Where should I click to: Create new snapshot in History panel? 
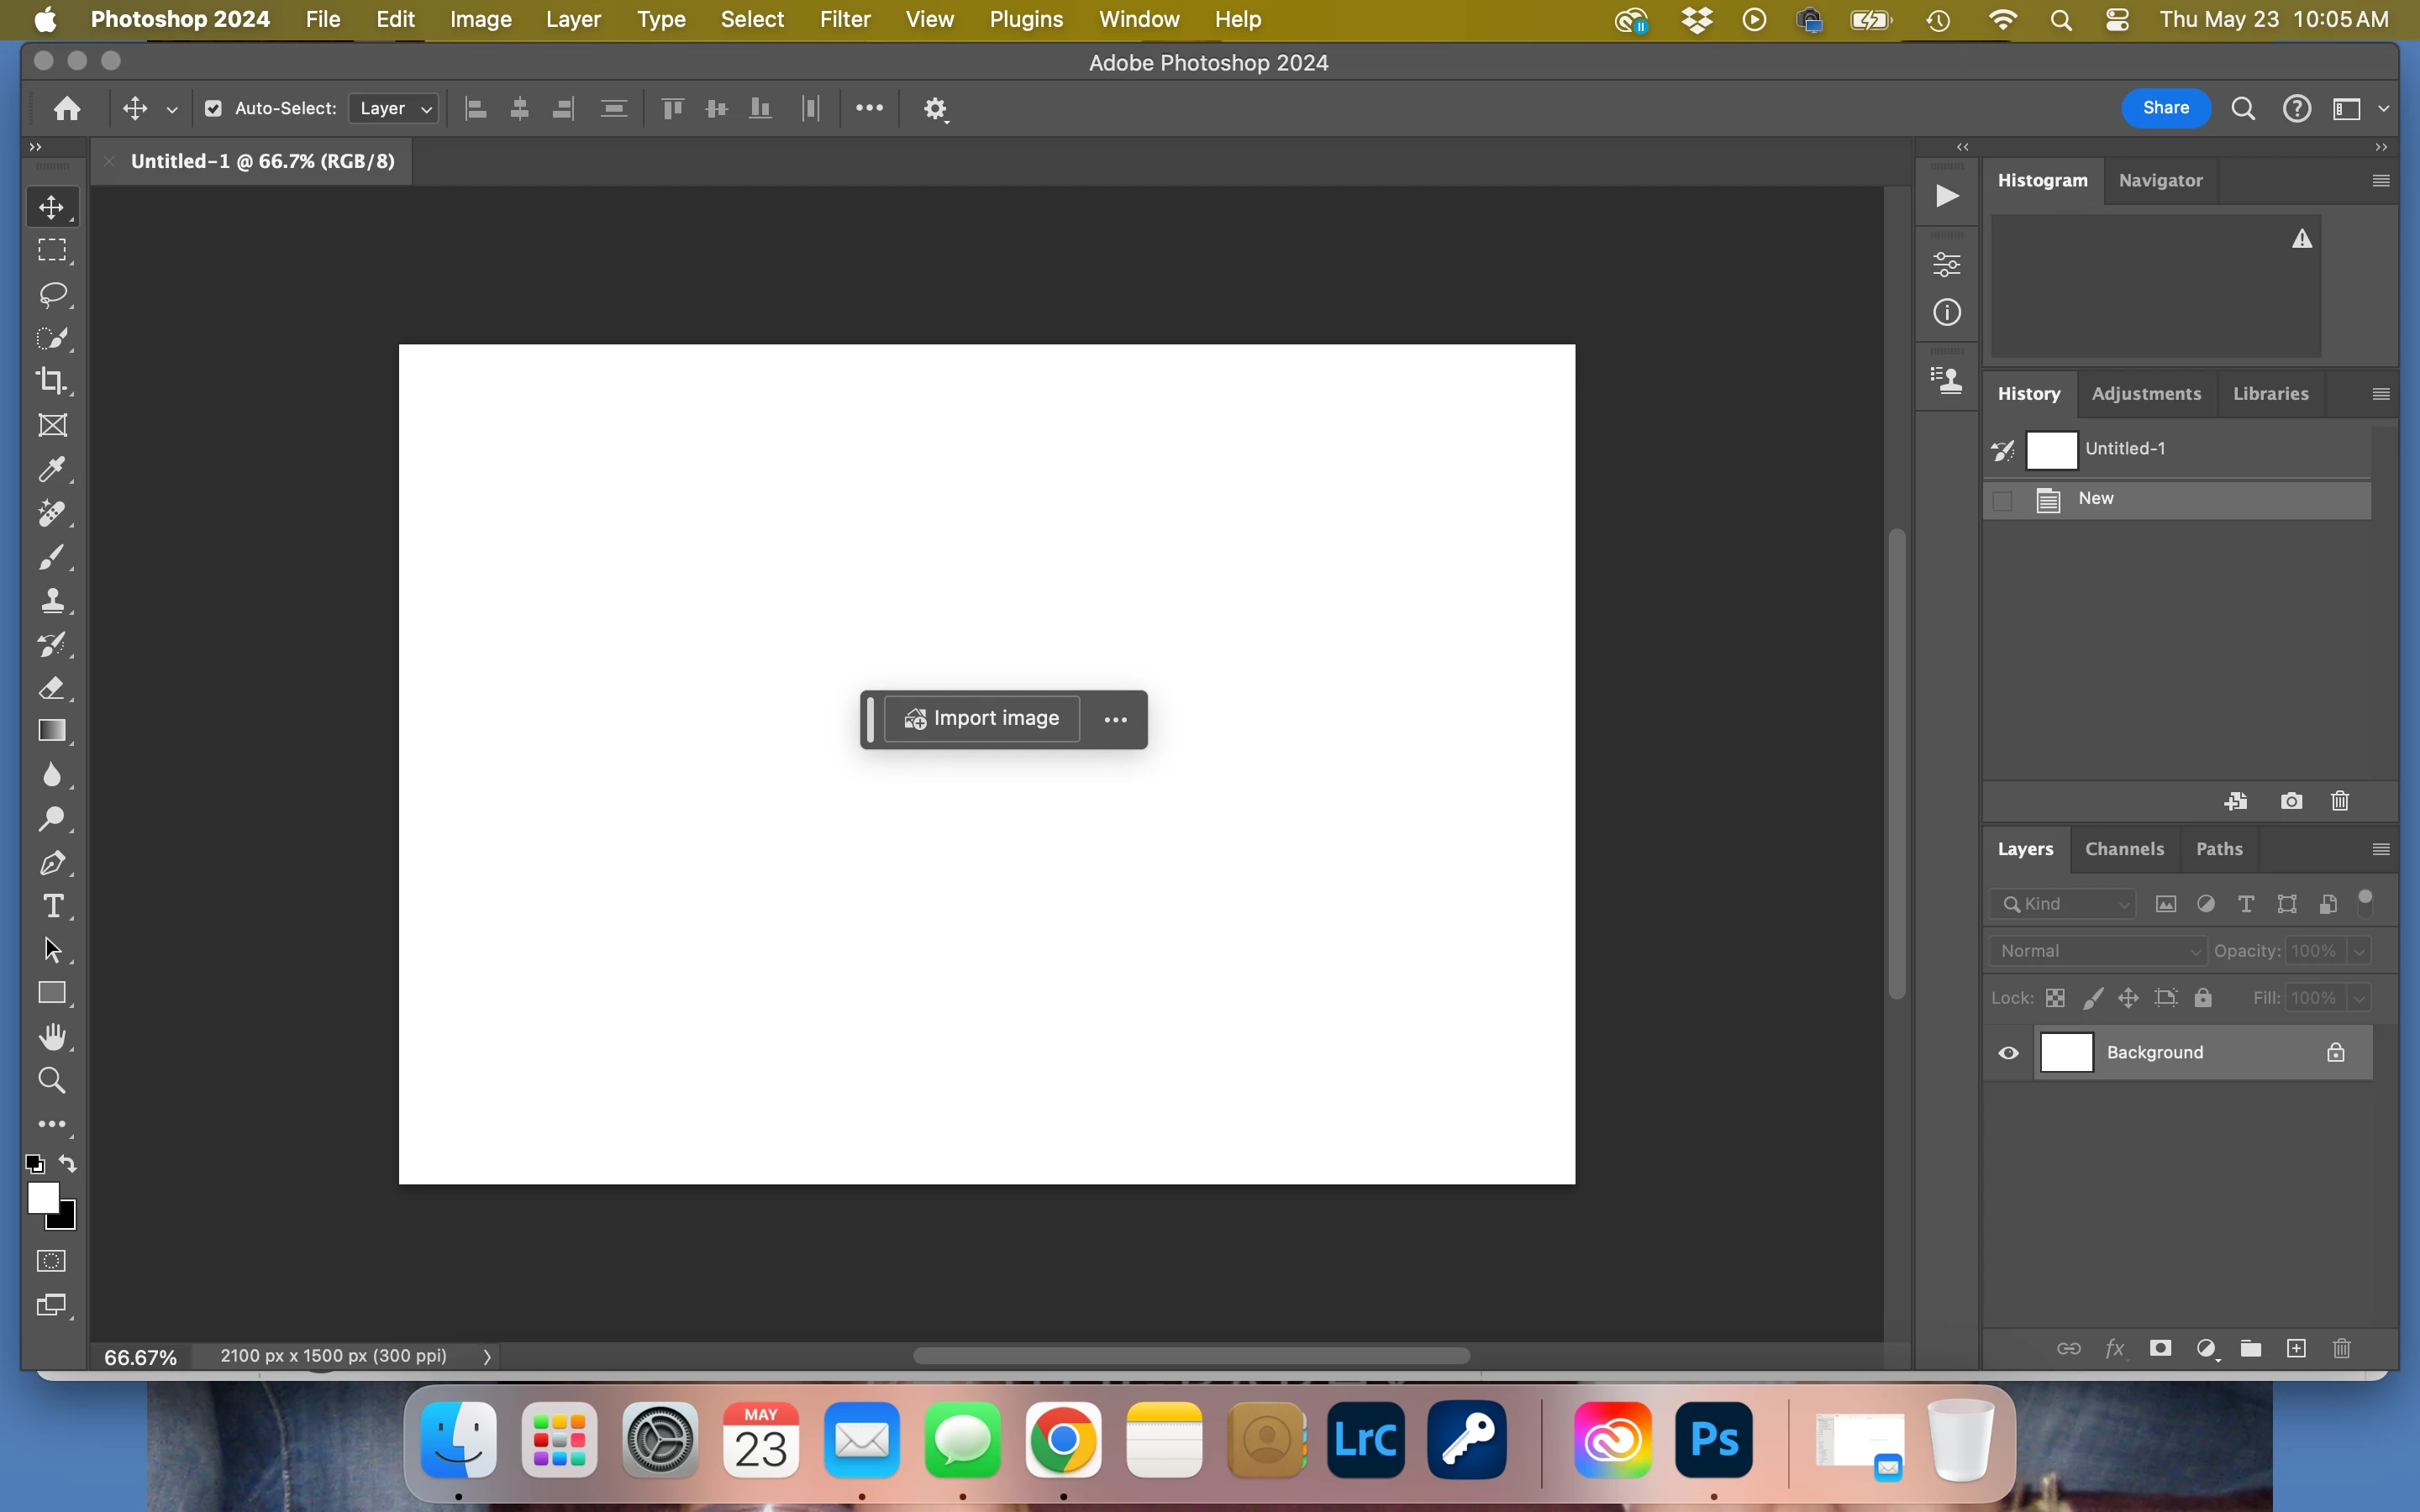2291,801
